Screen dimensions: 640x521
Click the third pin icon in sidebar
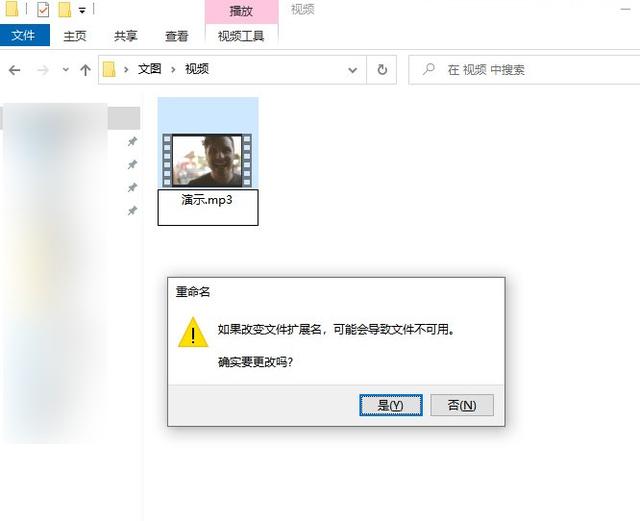pyautogui.click(x=132, y=188)
